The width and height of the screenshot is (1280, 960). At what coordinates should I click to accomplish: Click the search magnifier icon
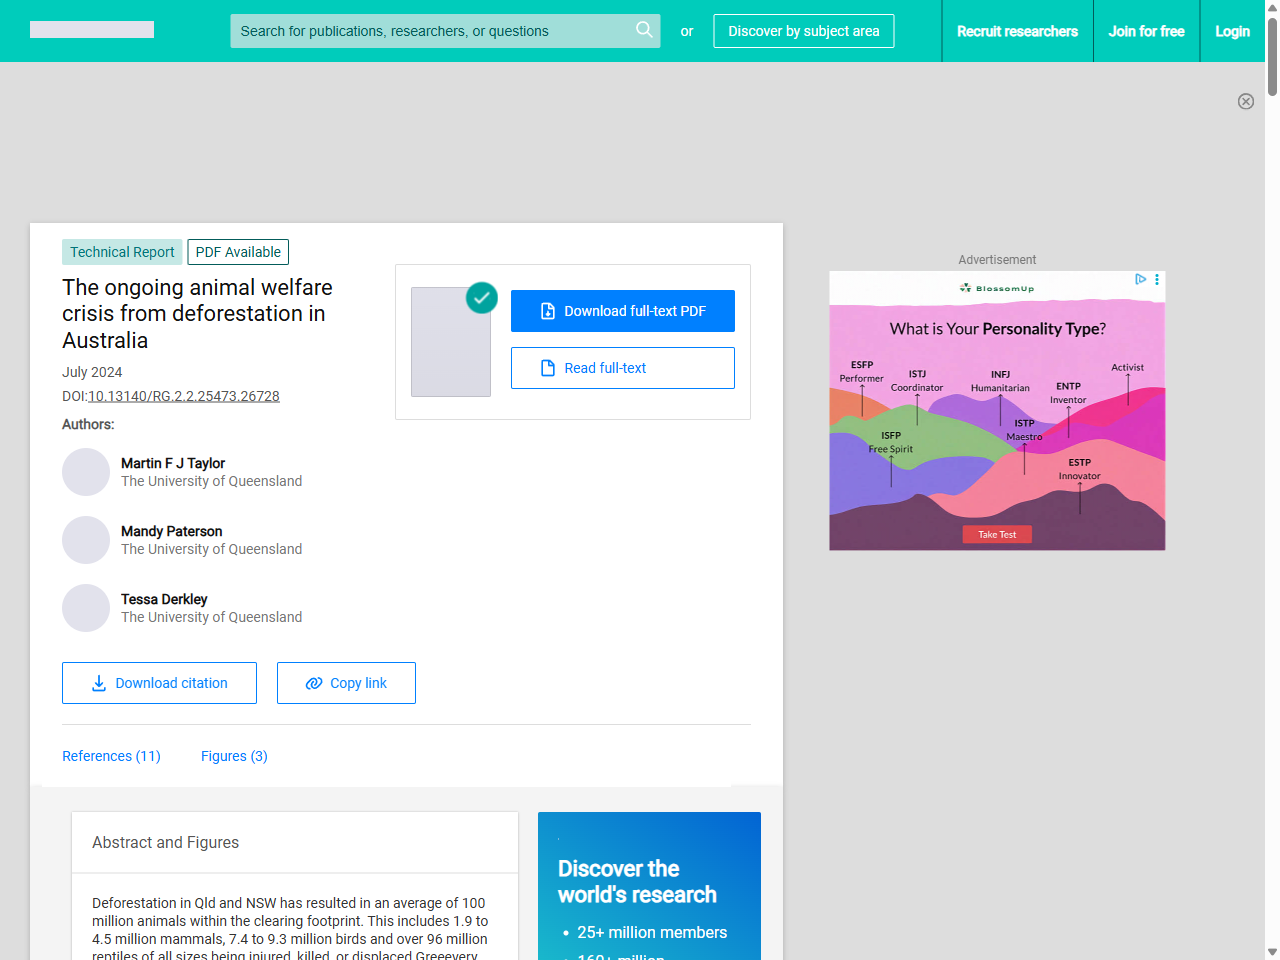(x=644, y=30)
